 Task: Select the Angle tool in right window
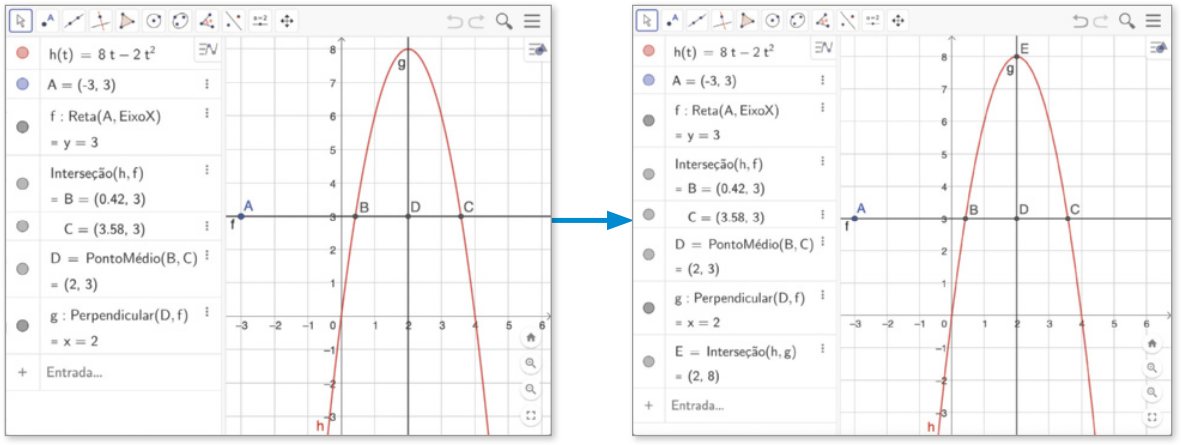click(823, 21)
